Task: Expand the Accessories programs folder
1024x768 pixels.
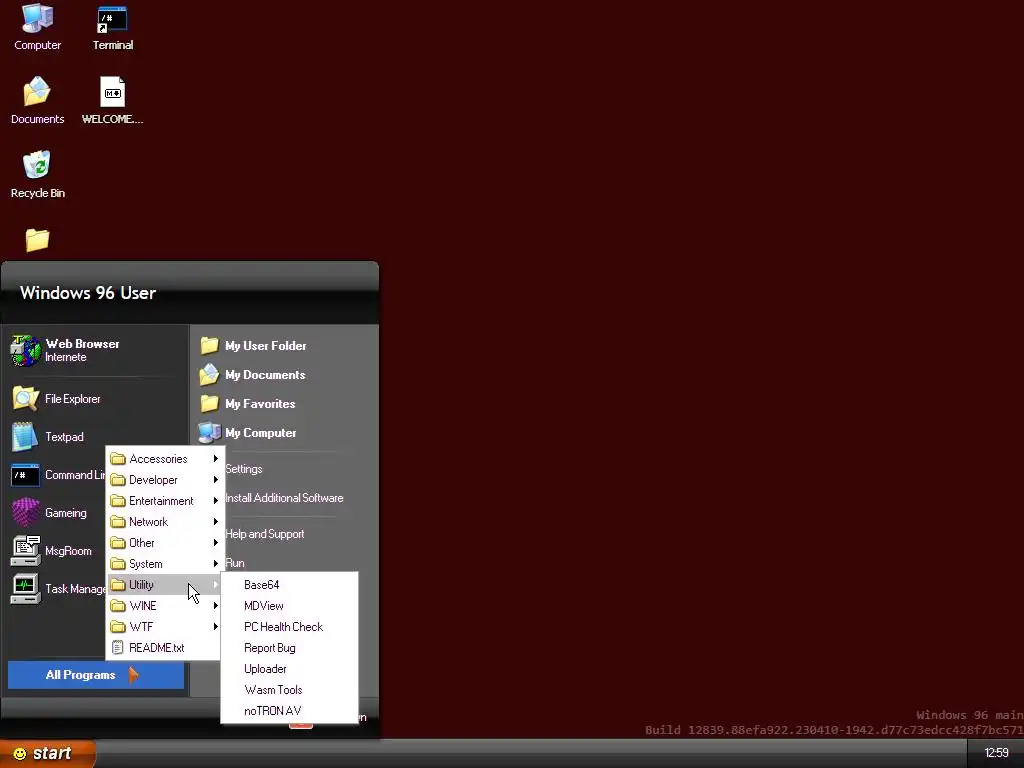Action: (x=165, y=458)
